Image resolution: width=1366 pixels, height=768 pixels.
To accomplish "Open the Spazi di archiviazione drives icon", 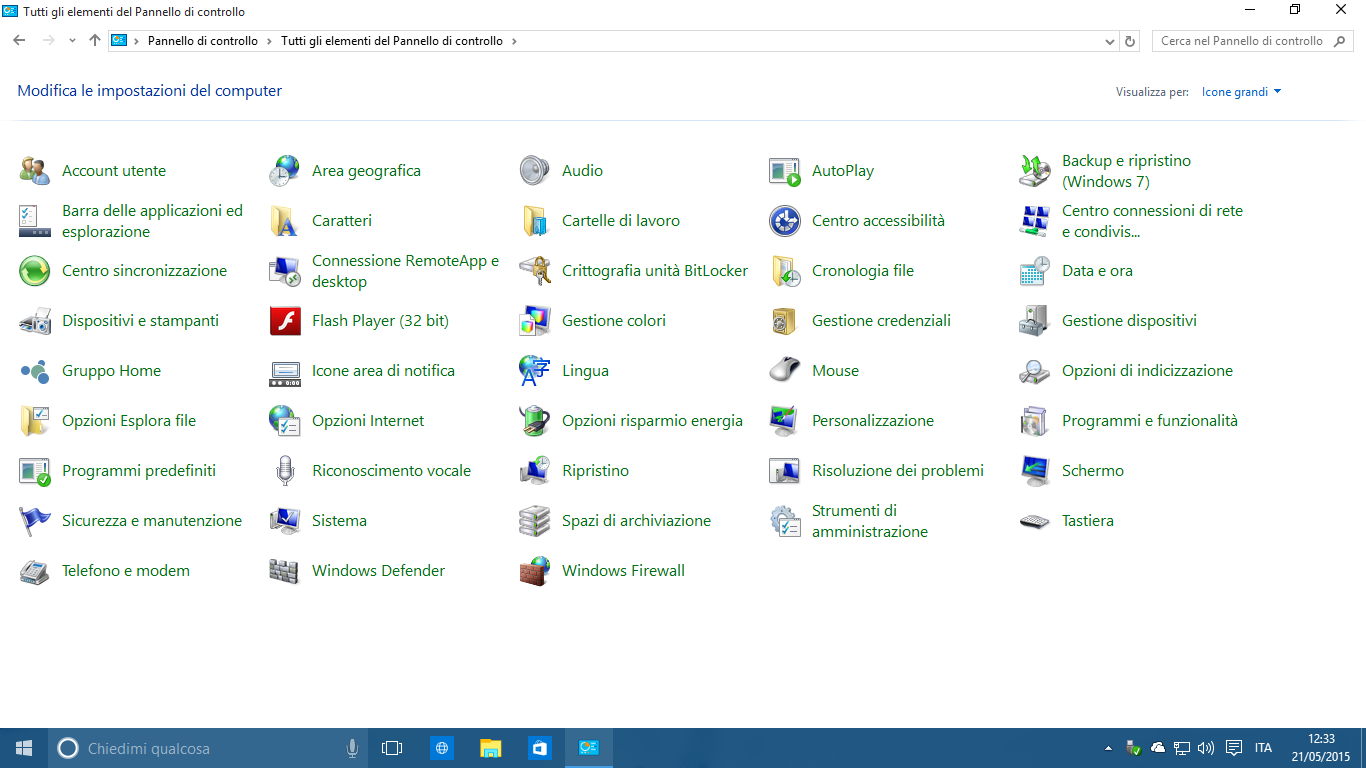I will [x=535, y=521].
